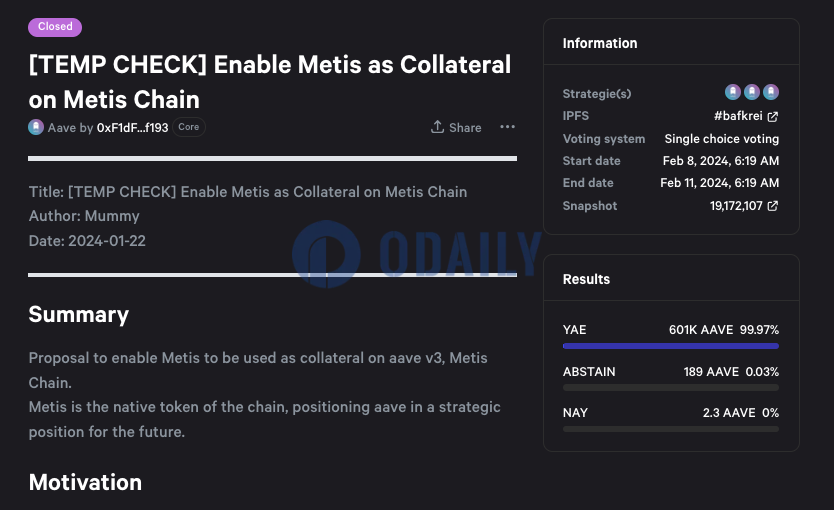Click the Share upload icon
This screenshot has width=834, height=510.
[437, 127]
